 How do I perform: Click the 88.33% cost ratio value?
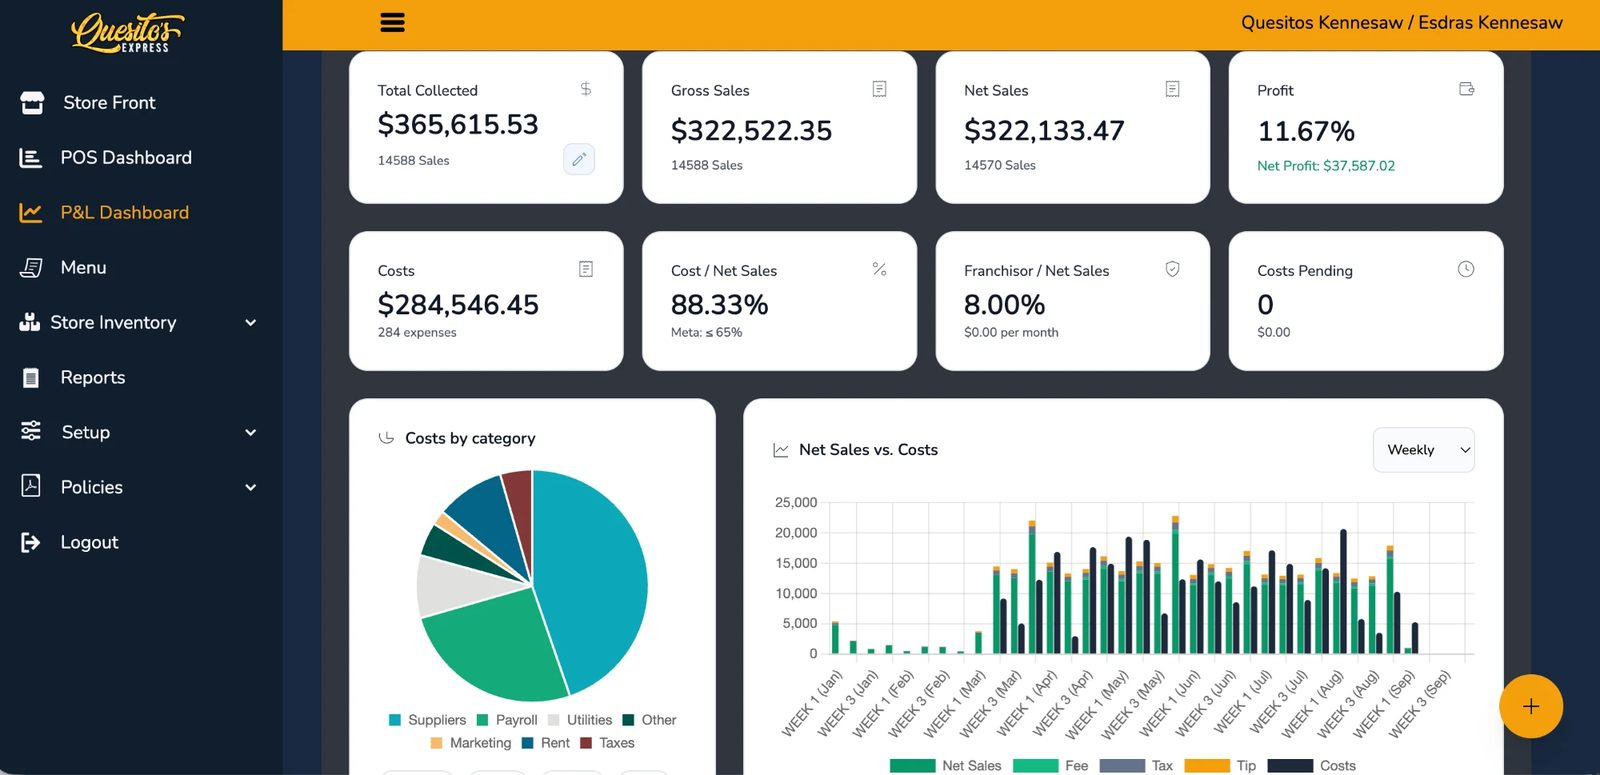(x=720, y=304)
